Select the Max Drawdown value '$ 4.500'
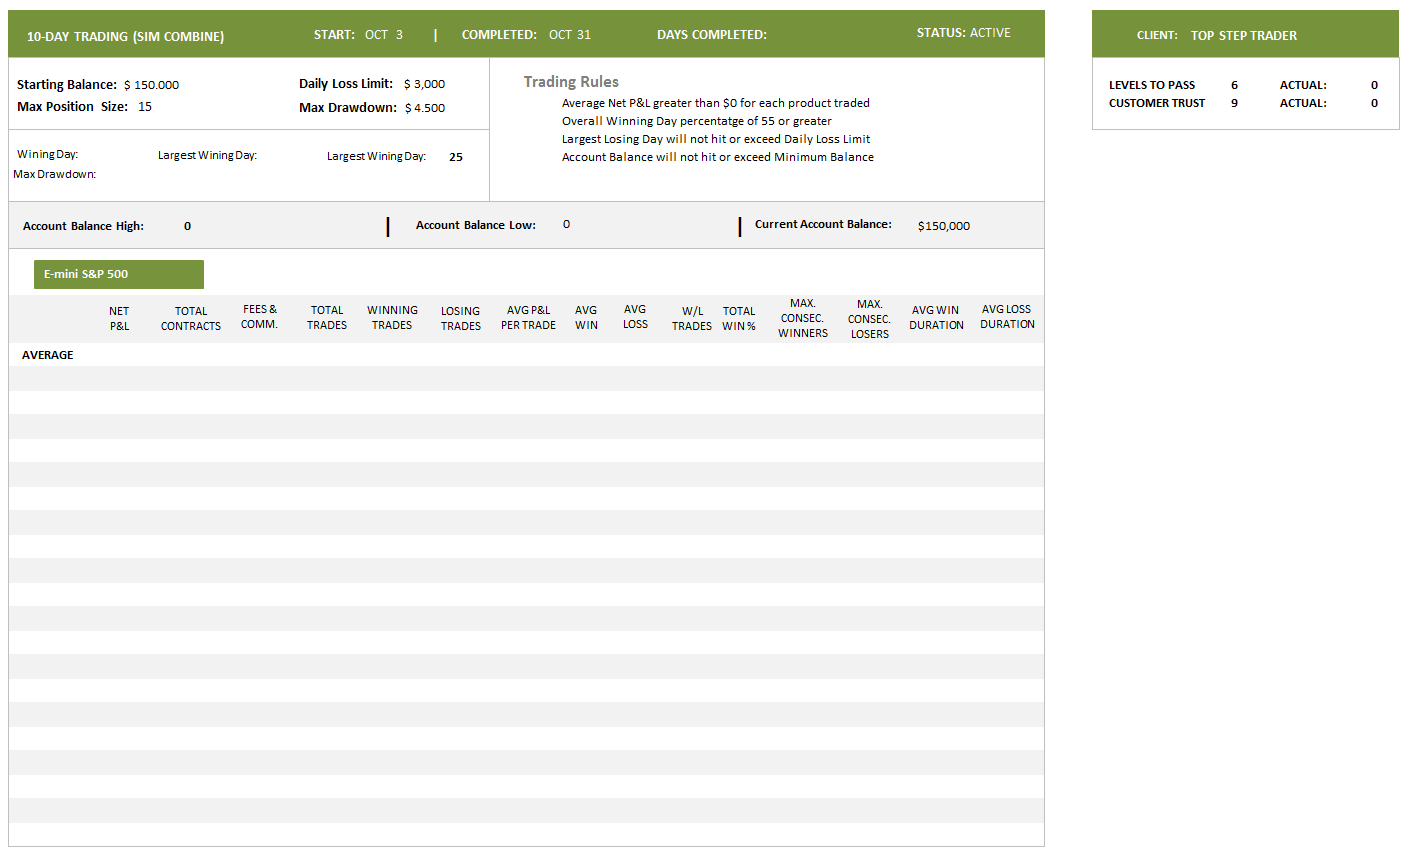The height and width of the screenshot is (857, 1411). pos(425,108)
